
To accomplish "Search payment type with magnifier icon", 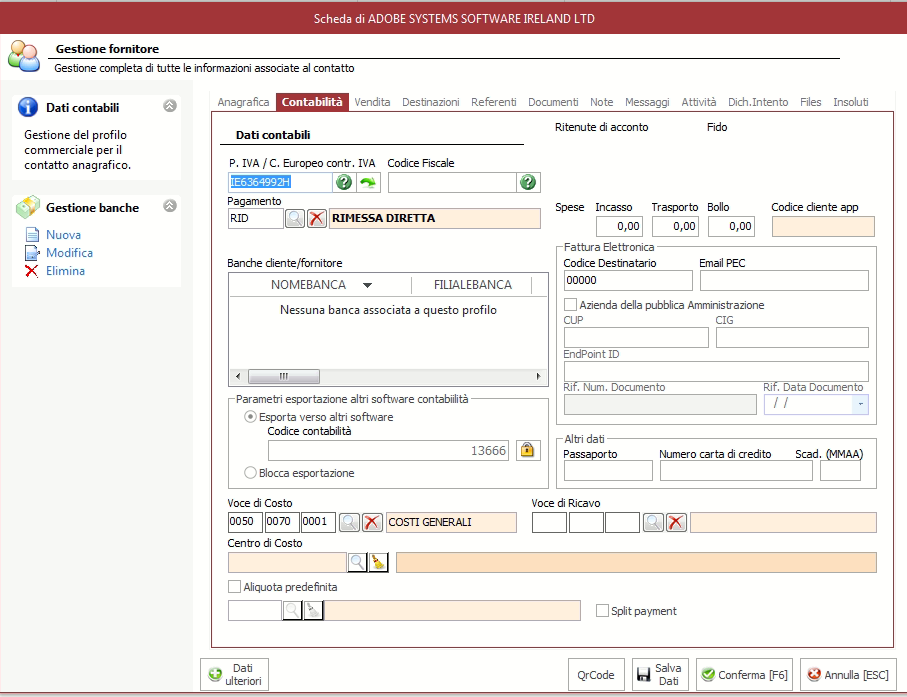I will pos(295,219).
